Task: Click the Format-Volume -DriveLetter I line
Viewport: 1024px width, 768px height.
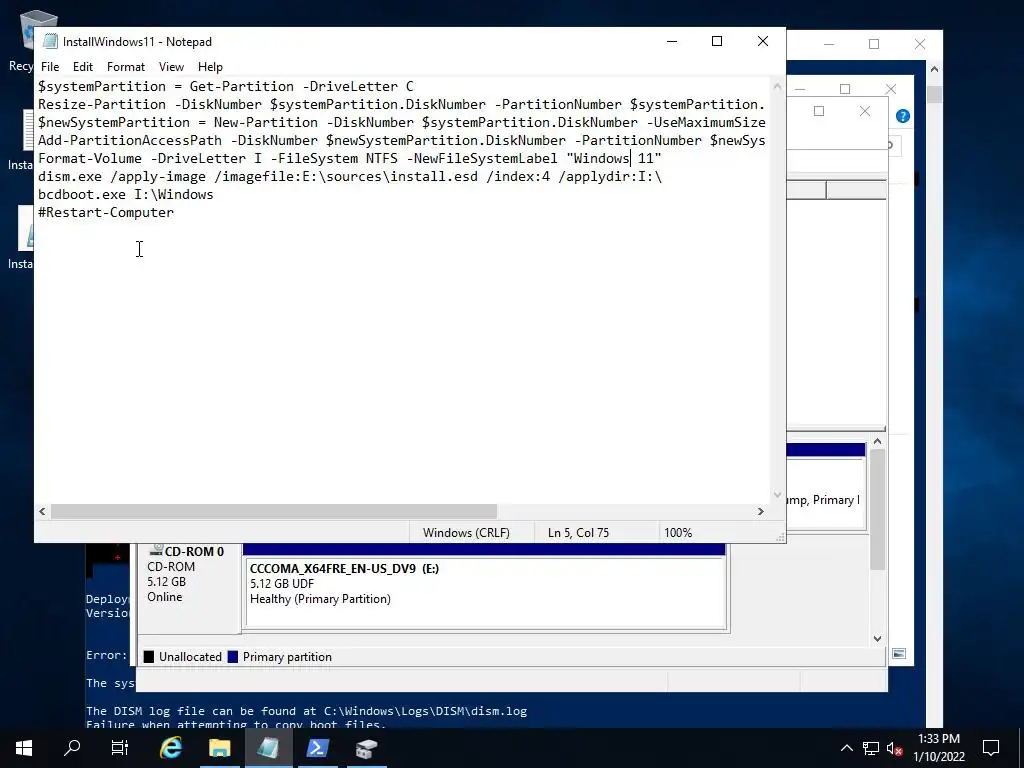Action: 349,158
